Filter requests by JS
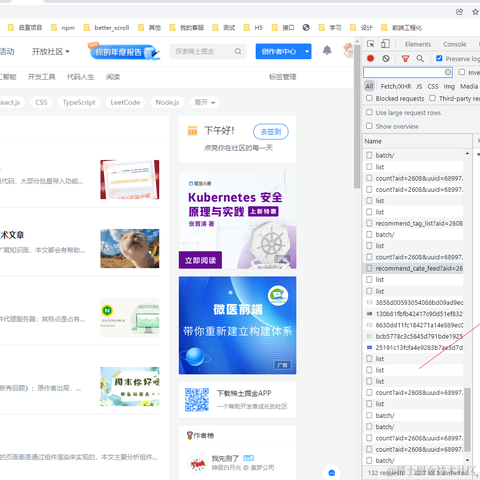Image resolution: width=480 pixels, height=480 pixels. (419, 86)
